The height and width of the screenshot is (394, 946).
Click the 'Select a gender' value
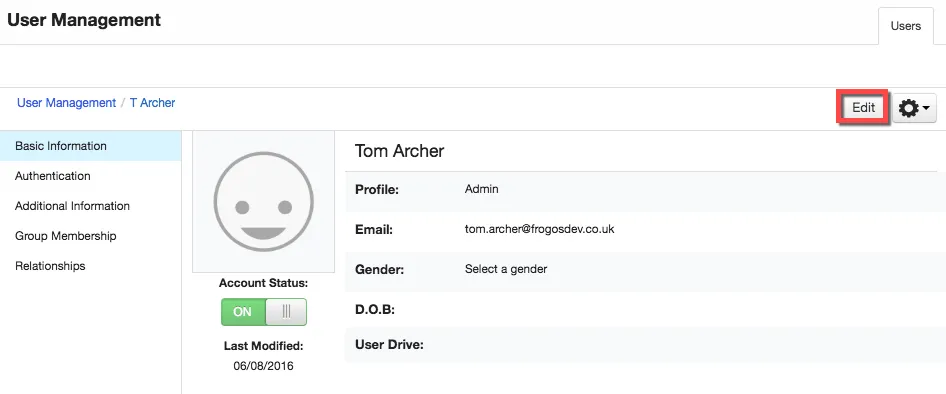click(x=506, y=269)
